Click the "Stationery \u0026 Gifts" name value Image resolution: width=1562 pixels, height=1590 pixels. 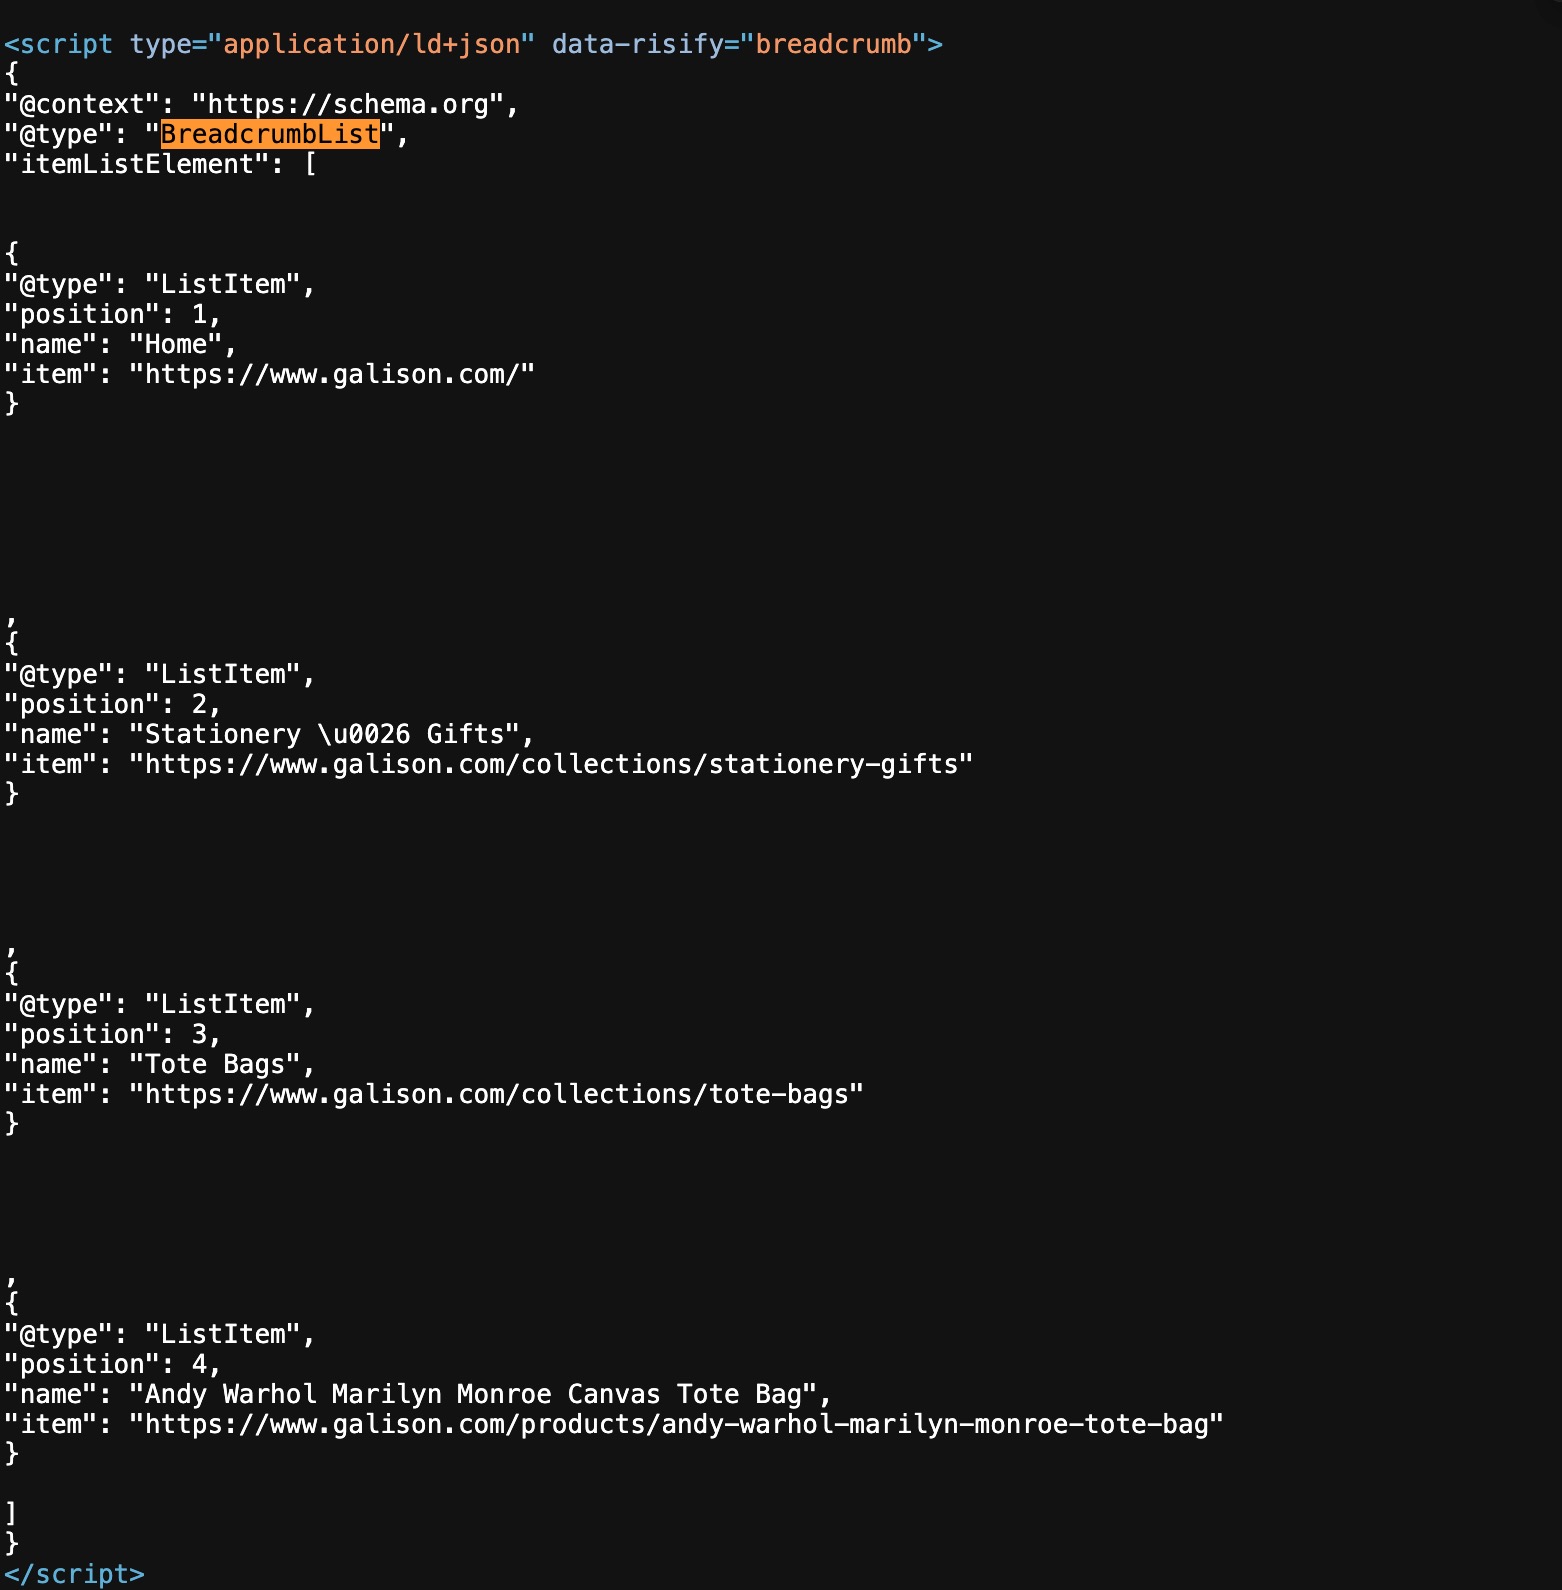(x=324, y=734)
